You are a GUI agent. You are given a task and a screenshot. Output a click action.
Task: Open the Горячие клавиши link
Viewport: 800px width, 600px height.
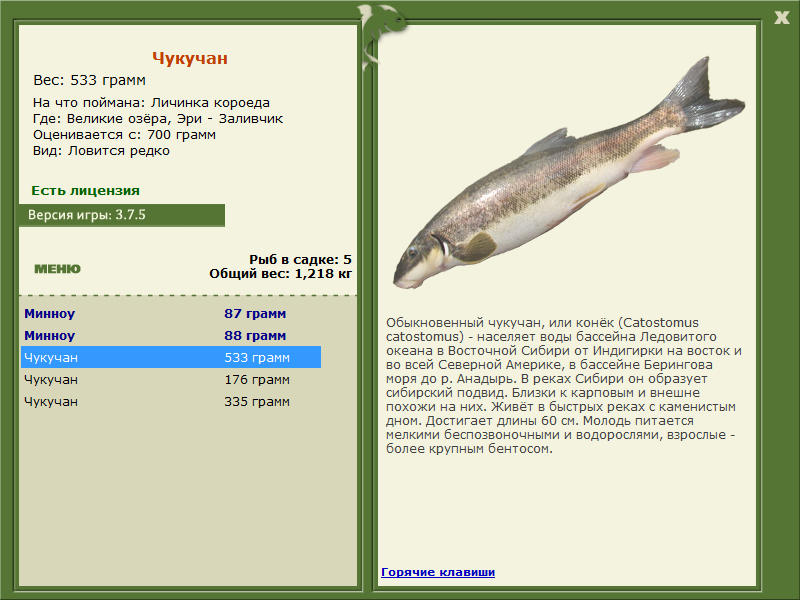[x=438, y=572]
